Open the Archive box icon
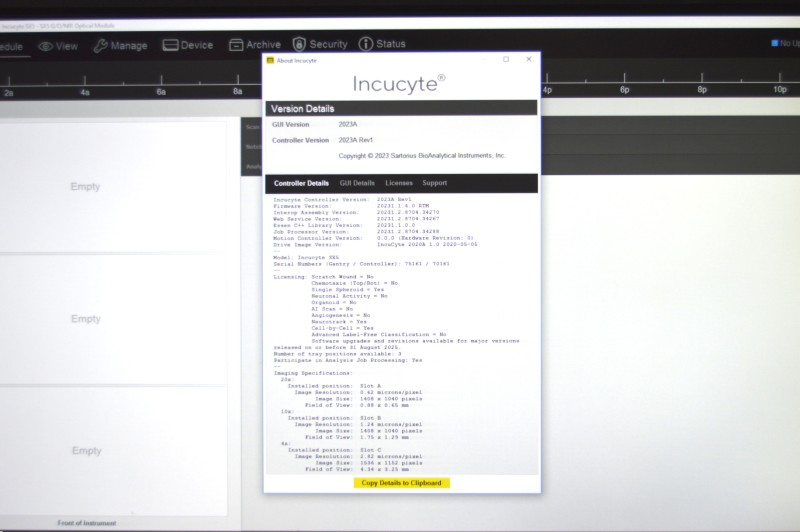800x532 pixels. coord(236,45)
